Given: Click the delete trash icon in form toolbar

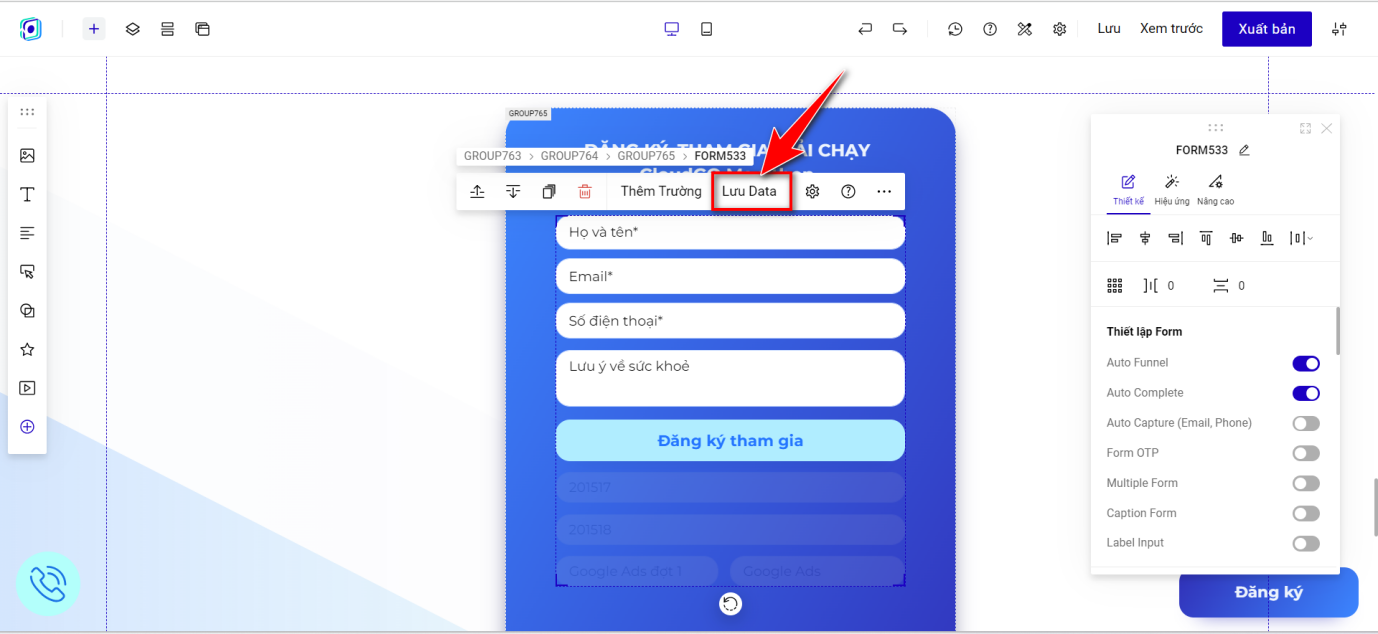Looking at the screenshot, I should [x=585, y=192].
